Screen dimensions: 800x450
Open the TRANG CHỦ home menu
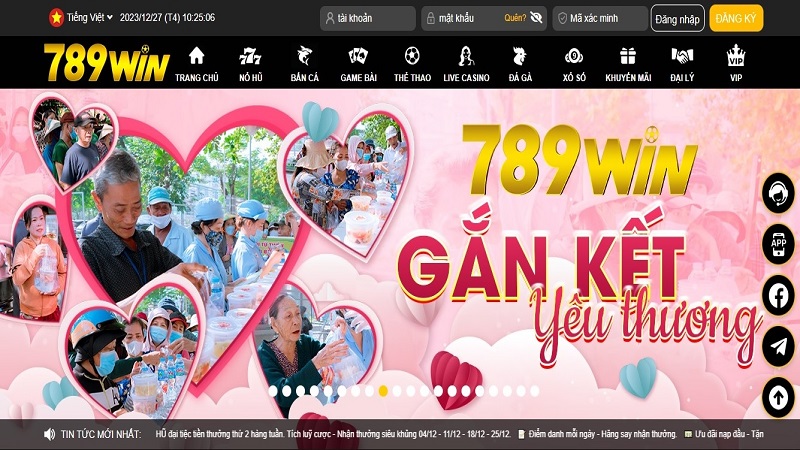[196, 64]
